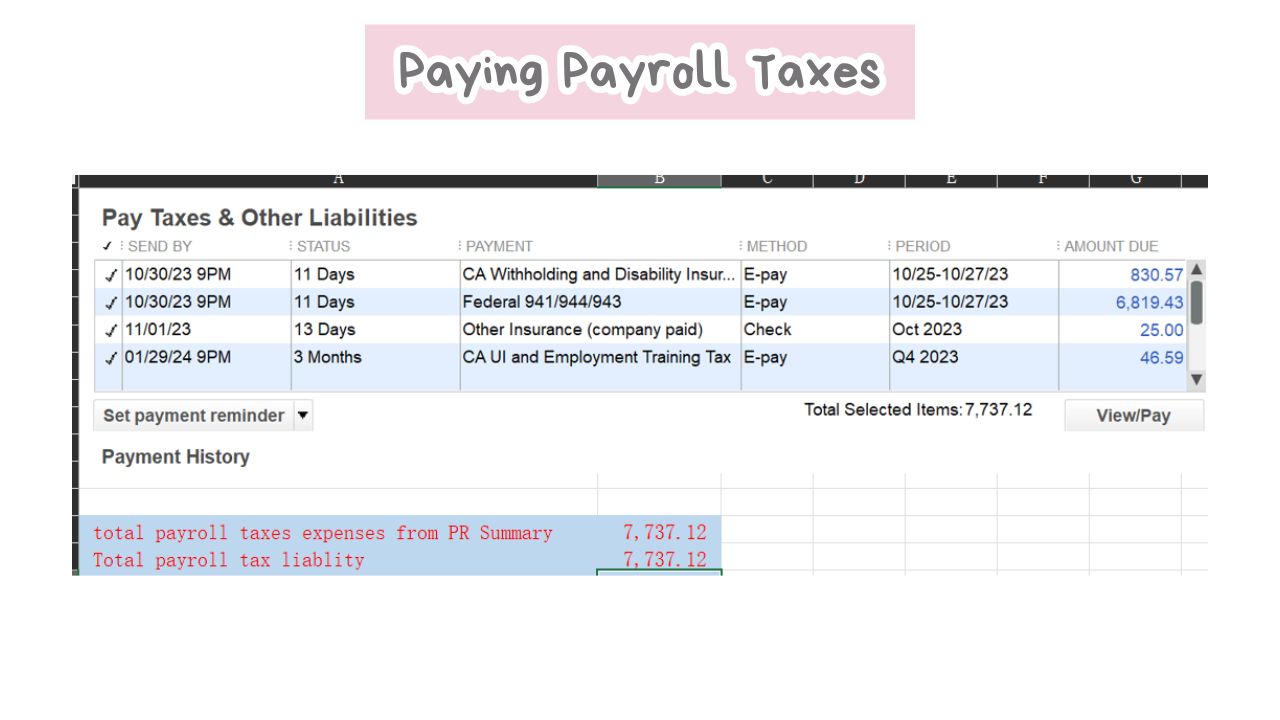Sort by the METHOD column header
Viewport: 1280px width, 720px height.
click(x=777, y=246)
